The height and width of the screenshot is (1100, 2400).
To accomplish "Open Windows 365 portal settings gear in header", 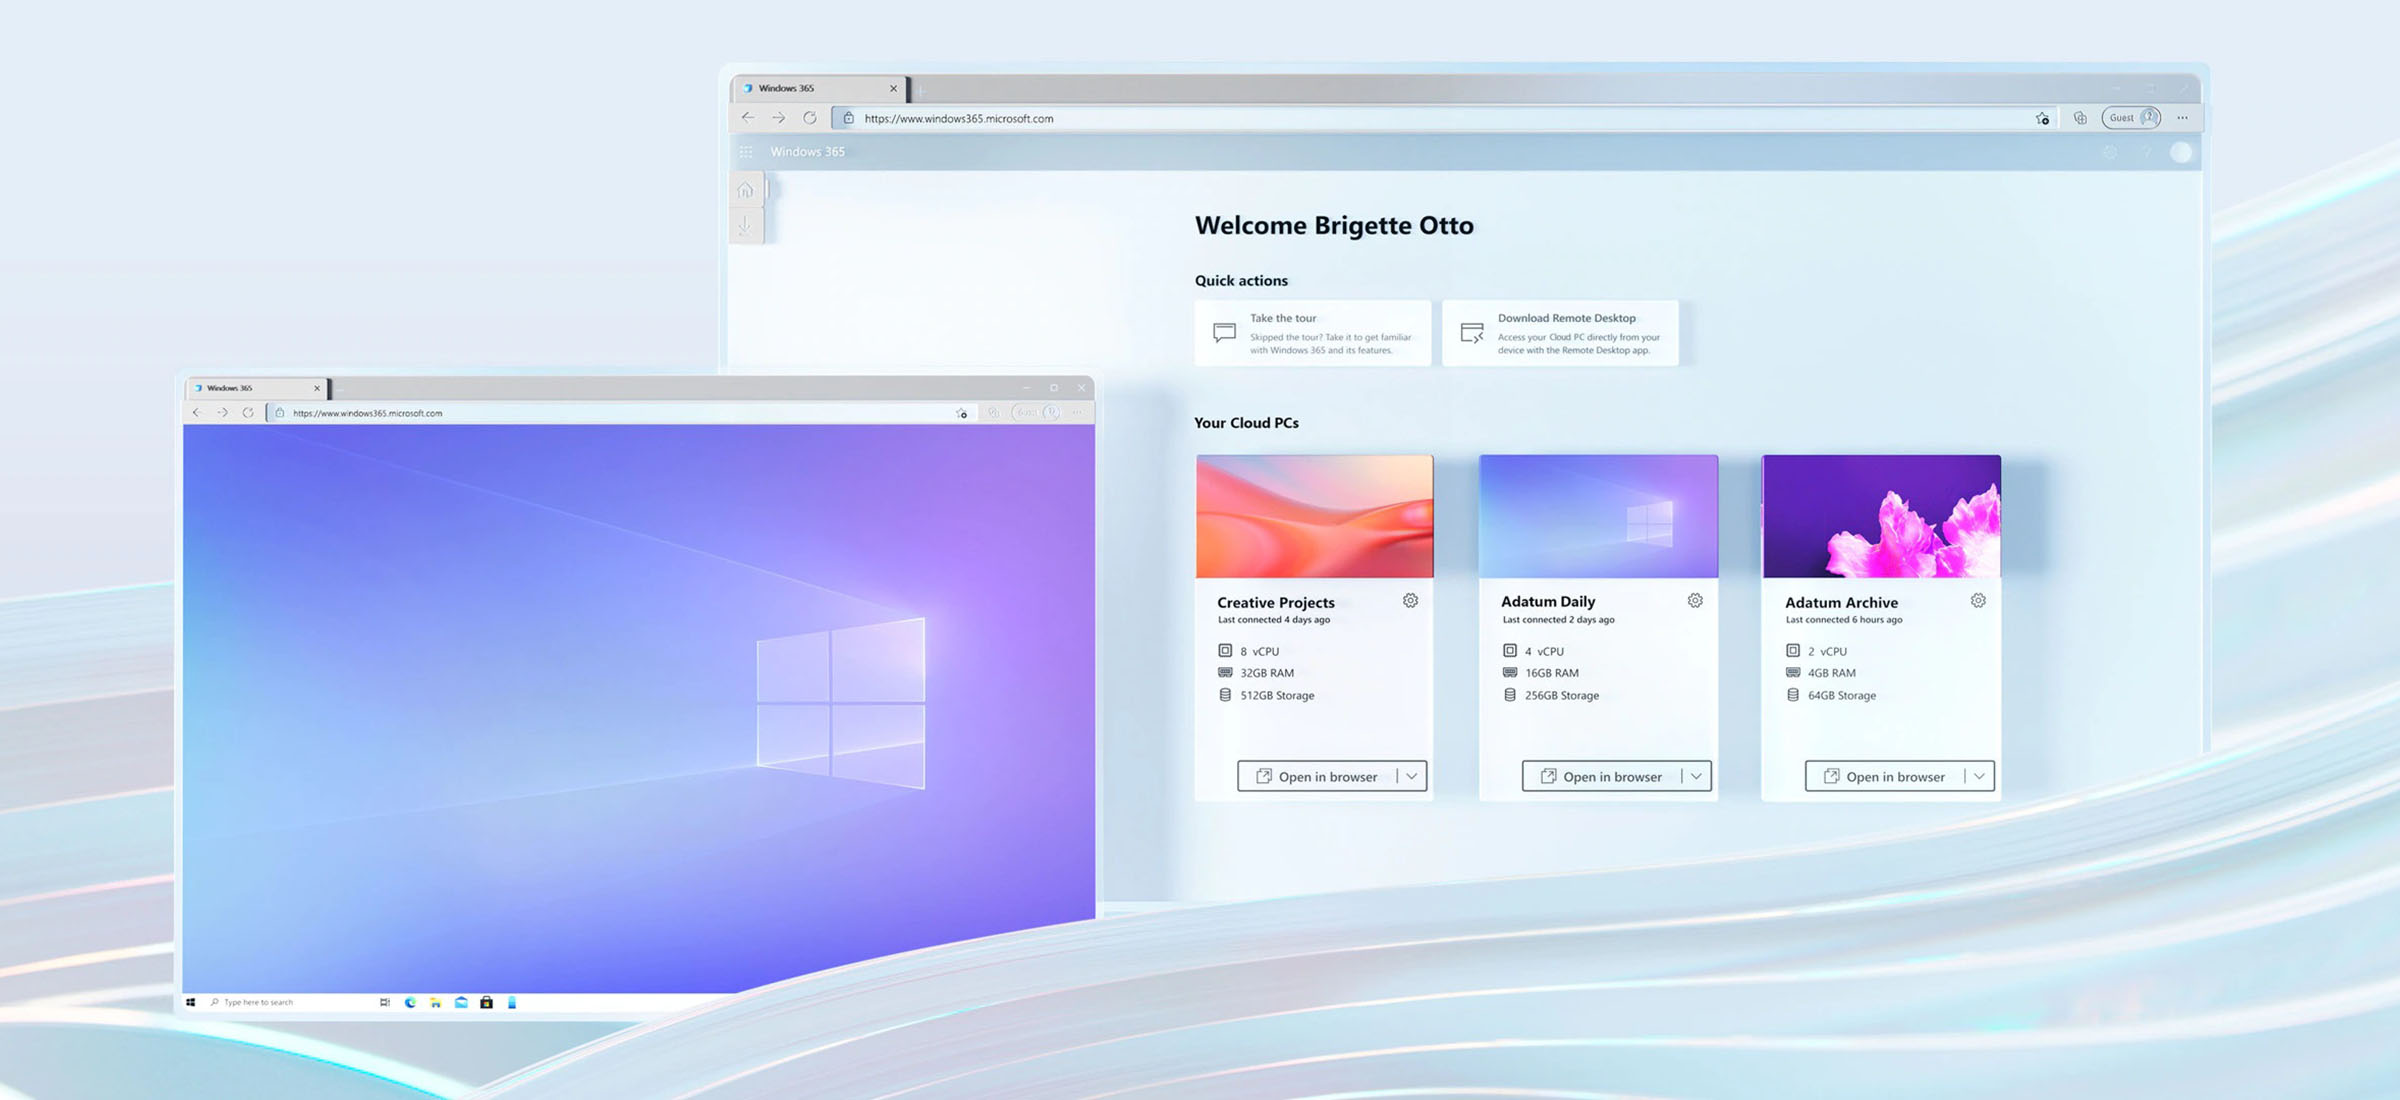I will coord(2110,152).
